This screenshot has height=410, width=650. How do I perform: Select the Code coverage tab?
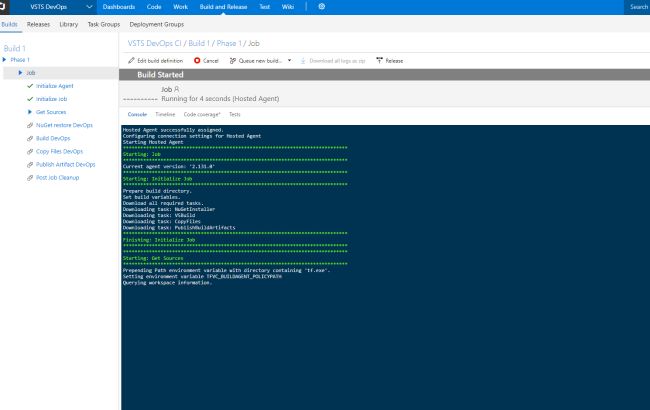point(202,114)
